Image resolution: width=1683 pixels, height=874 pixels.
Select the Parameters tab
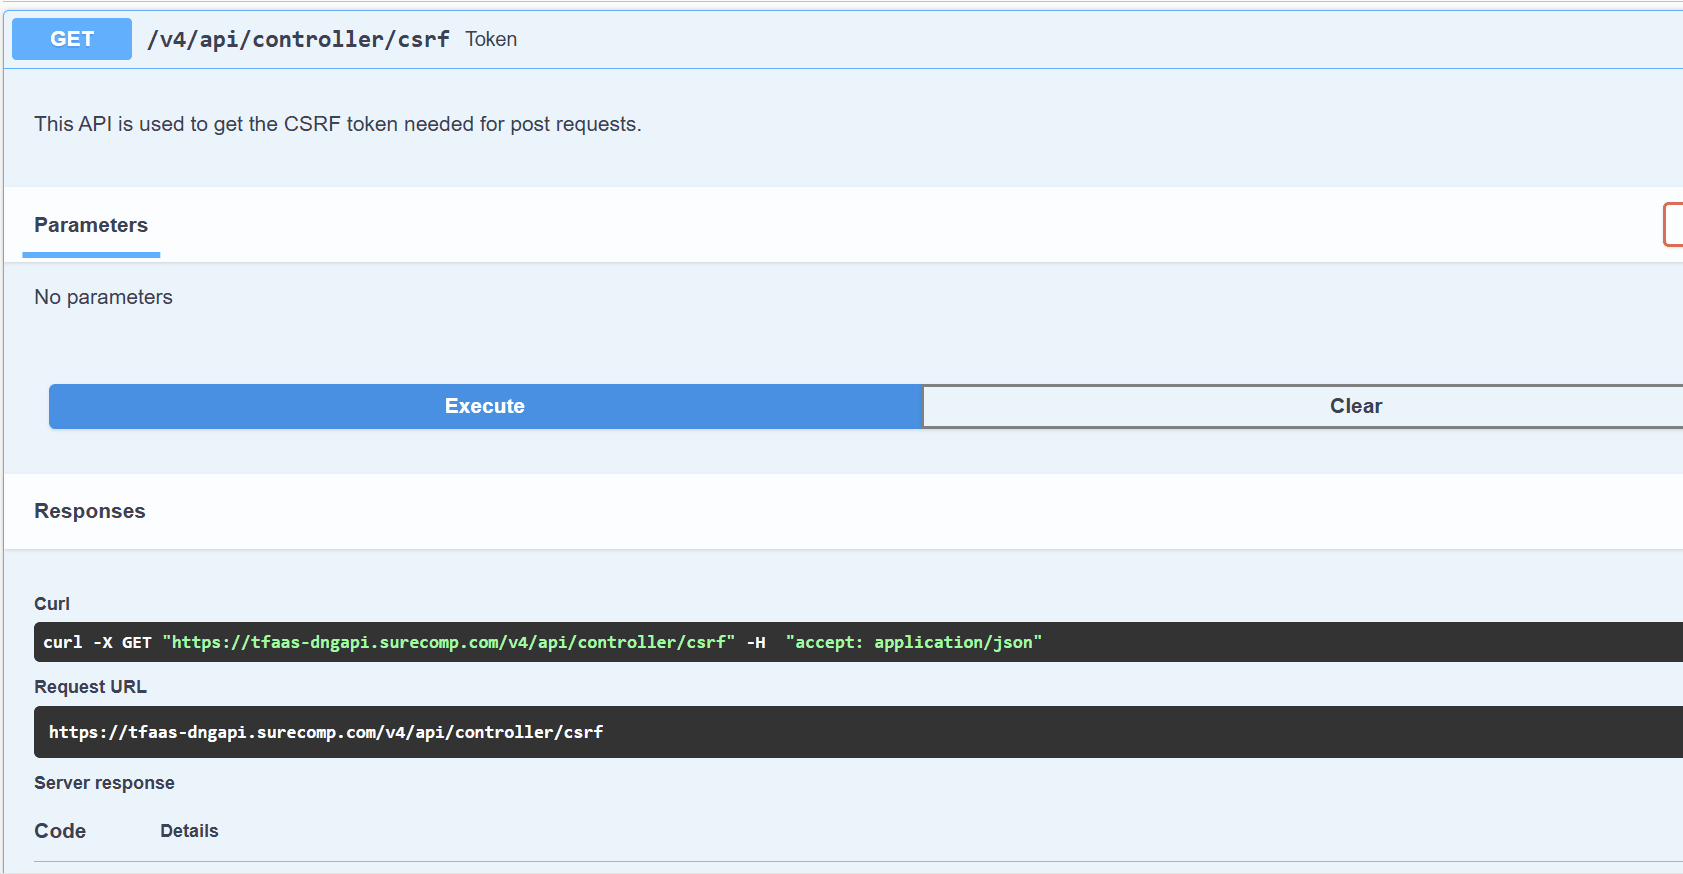click(x=91, y=225)
